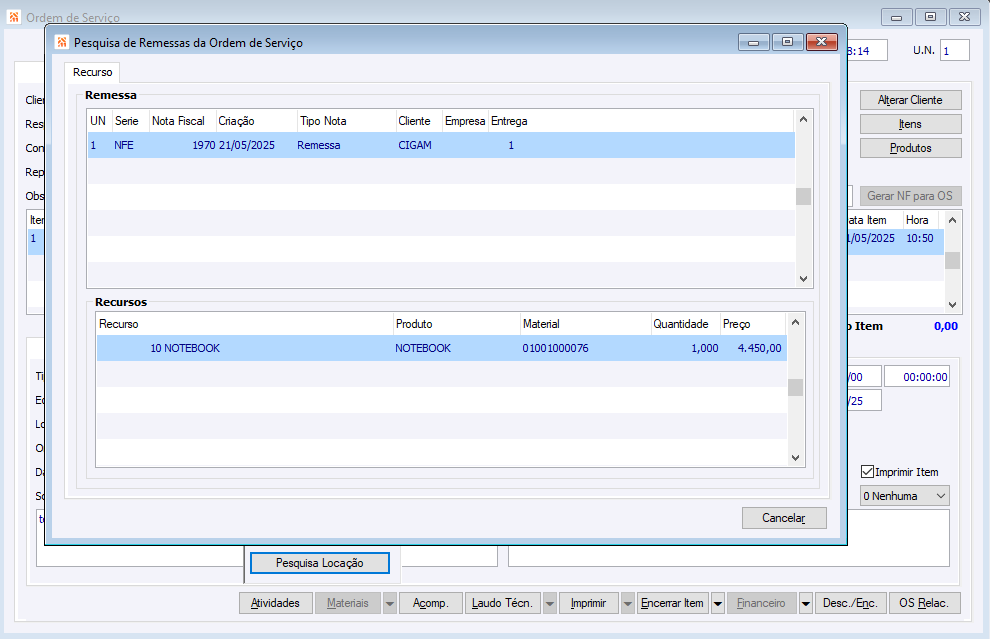This screenshot has height=639, width=990.
Task: Click the CIGAM client cell
Action: pyautogui.click(x=415, y=145)
